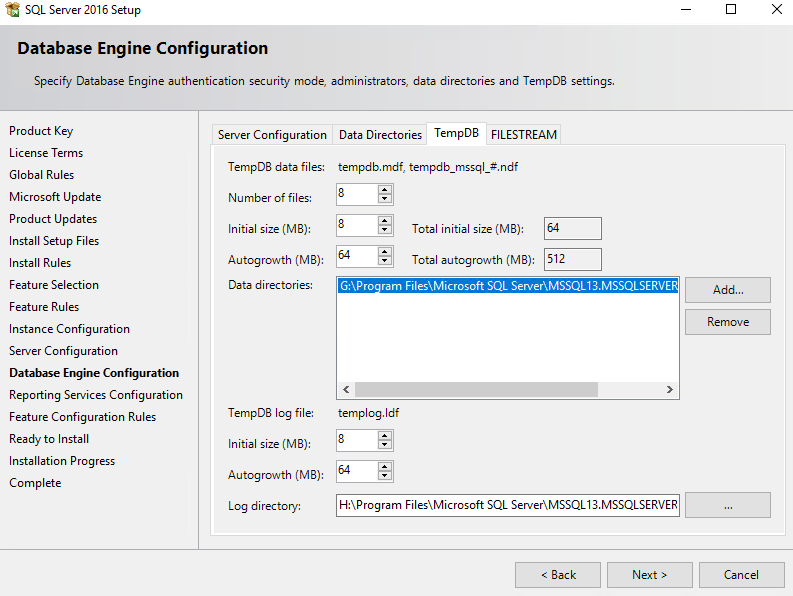The image size is (793, 596).
Task: Click the Log directory path field
Action: click(508, 505)
